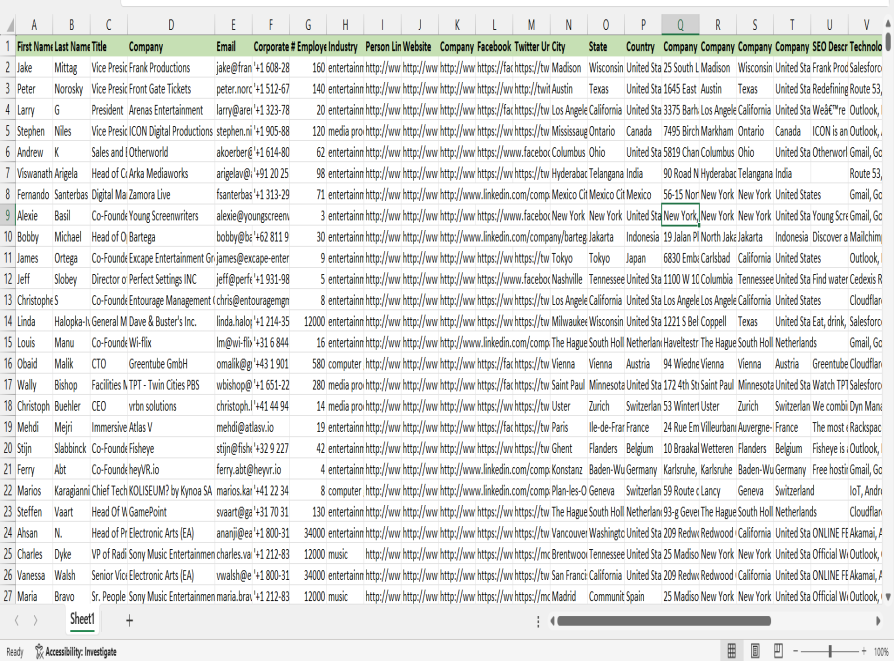894x661 pixels.
Task: Click the Select All corner triangle
Action: (x=7, y=25)
